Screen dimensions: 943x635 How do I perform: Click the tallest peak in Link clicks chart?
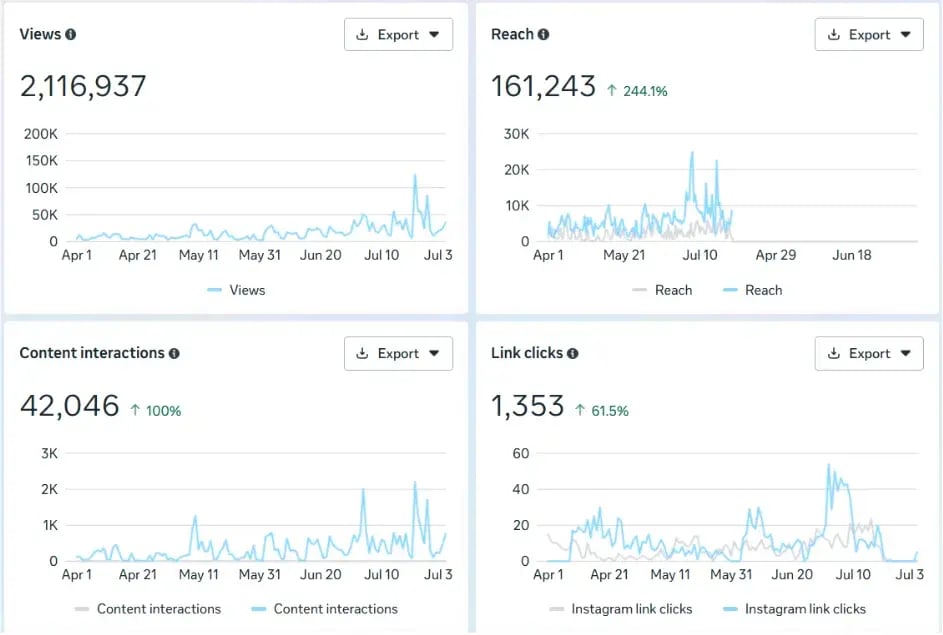(829, 465)
